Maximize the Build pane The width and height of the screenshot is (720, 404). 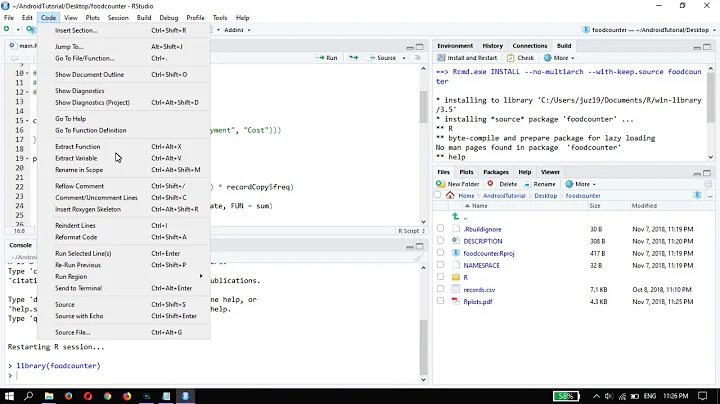click(x=707, y=47)
